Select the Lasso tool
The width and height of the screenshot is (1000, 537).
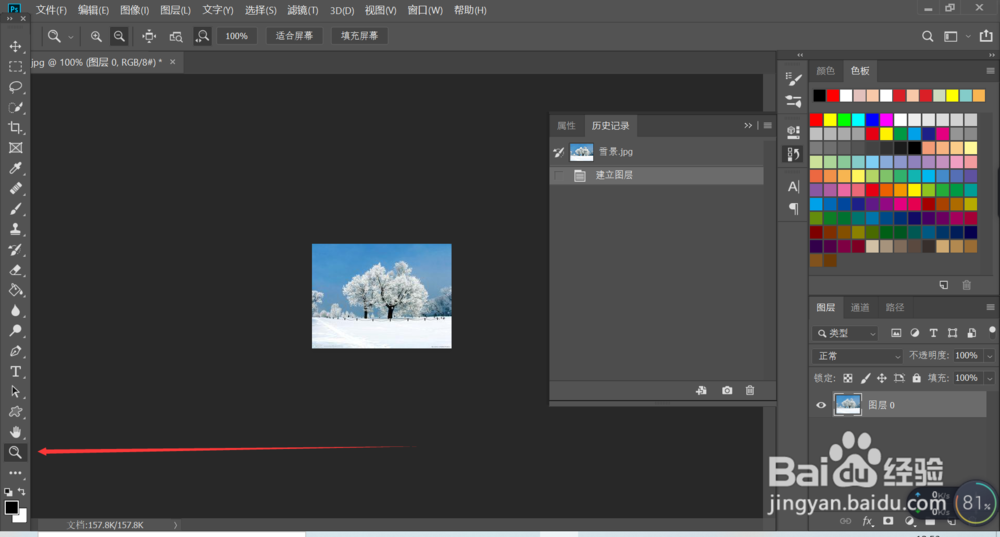click(15, 87)
